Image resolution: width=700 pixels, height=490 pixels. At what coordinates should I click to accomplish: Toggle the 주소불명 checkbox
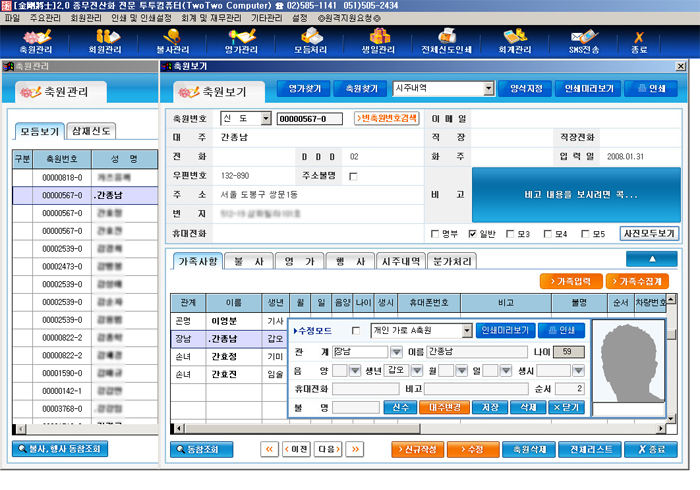tap(353, 176)
